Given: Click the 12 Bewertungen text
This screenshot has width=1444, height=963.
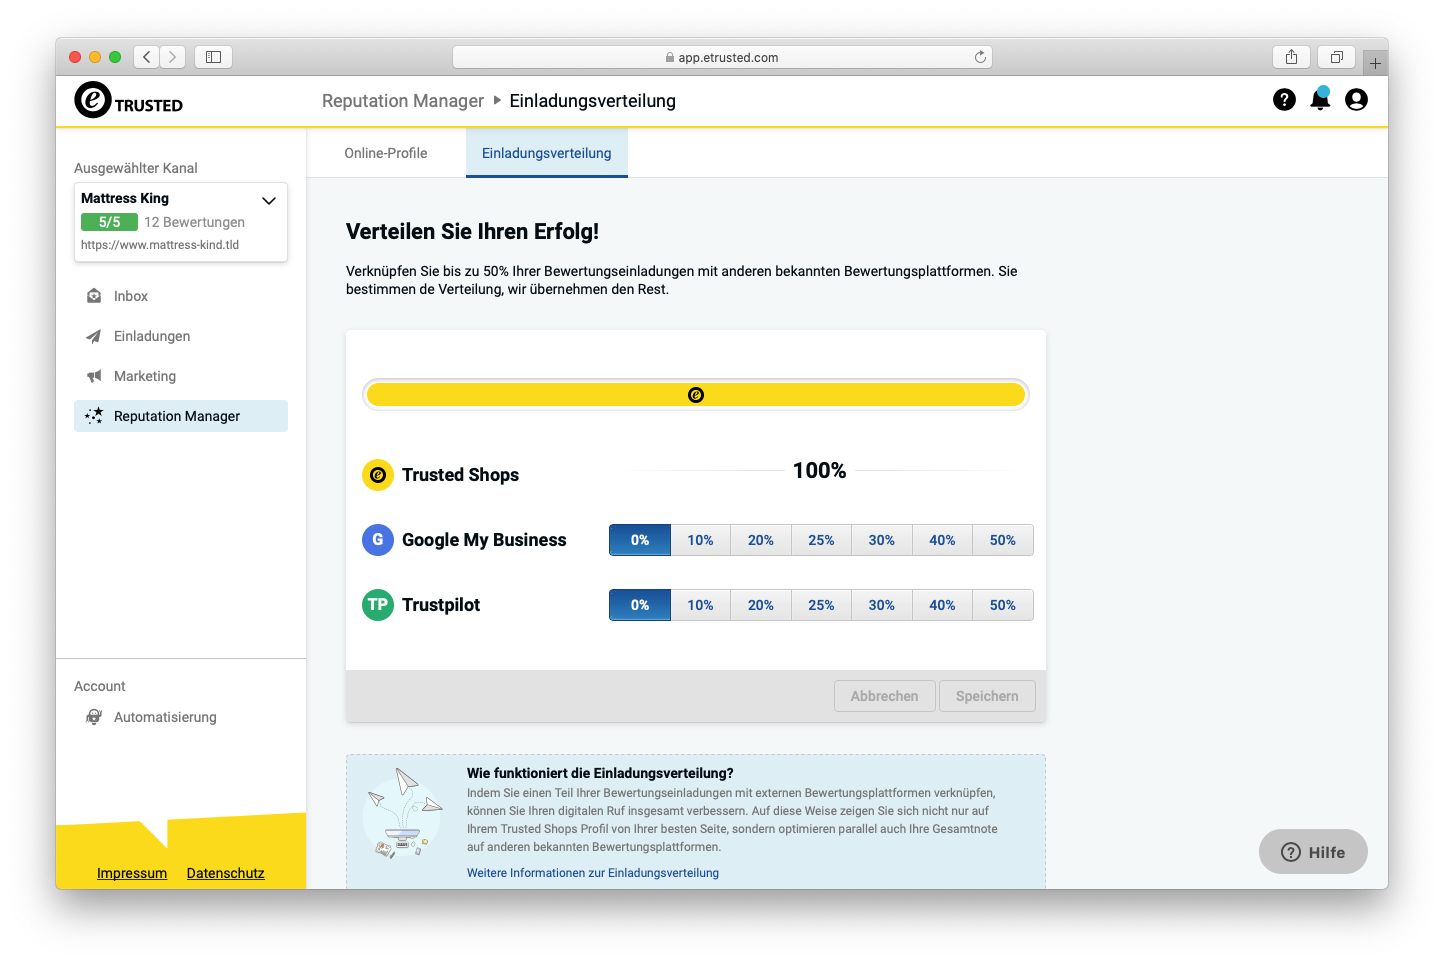Looking at the screenshot, I should pyautogui.click(x=195, y=222).
